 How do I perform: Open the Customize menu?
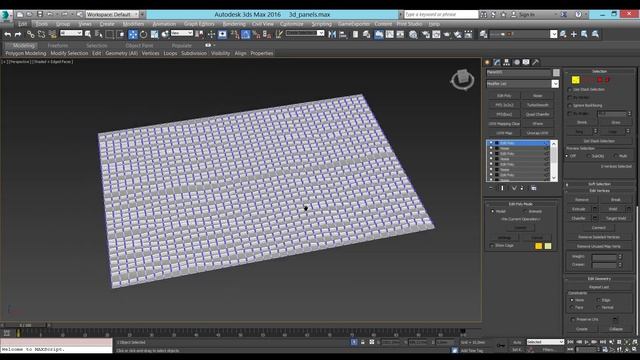click(x=292, y=24)
